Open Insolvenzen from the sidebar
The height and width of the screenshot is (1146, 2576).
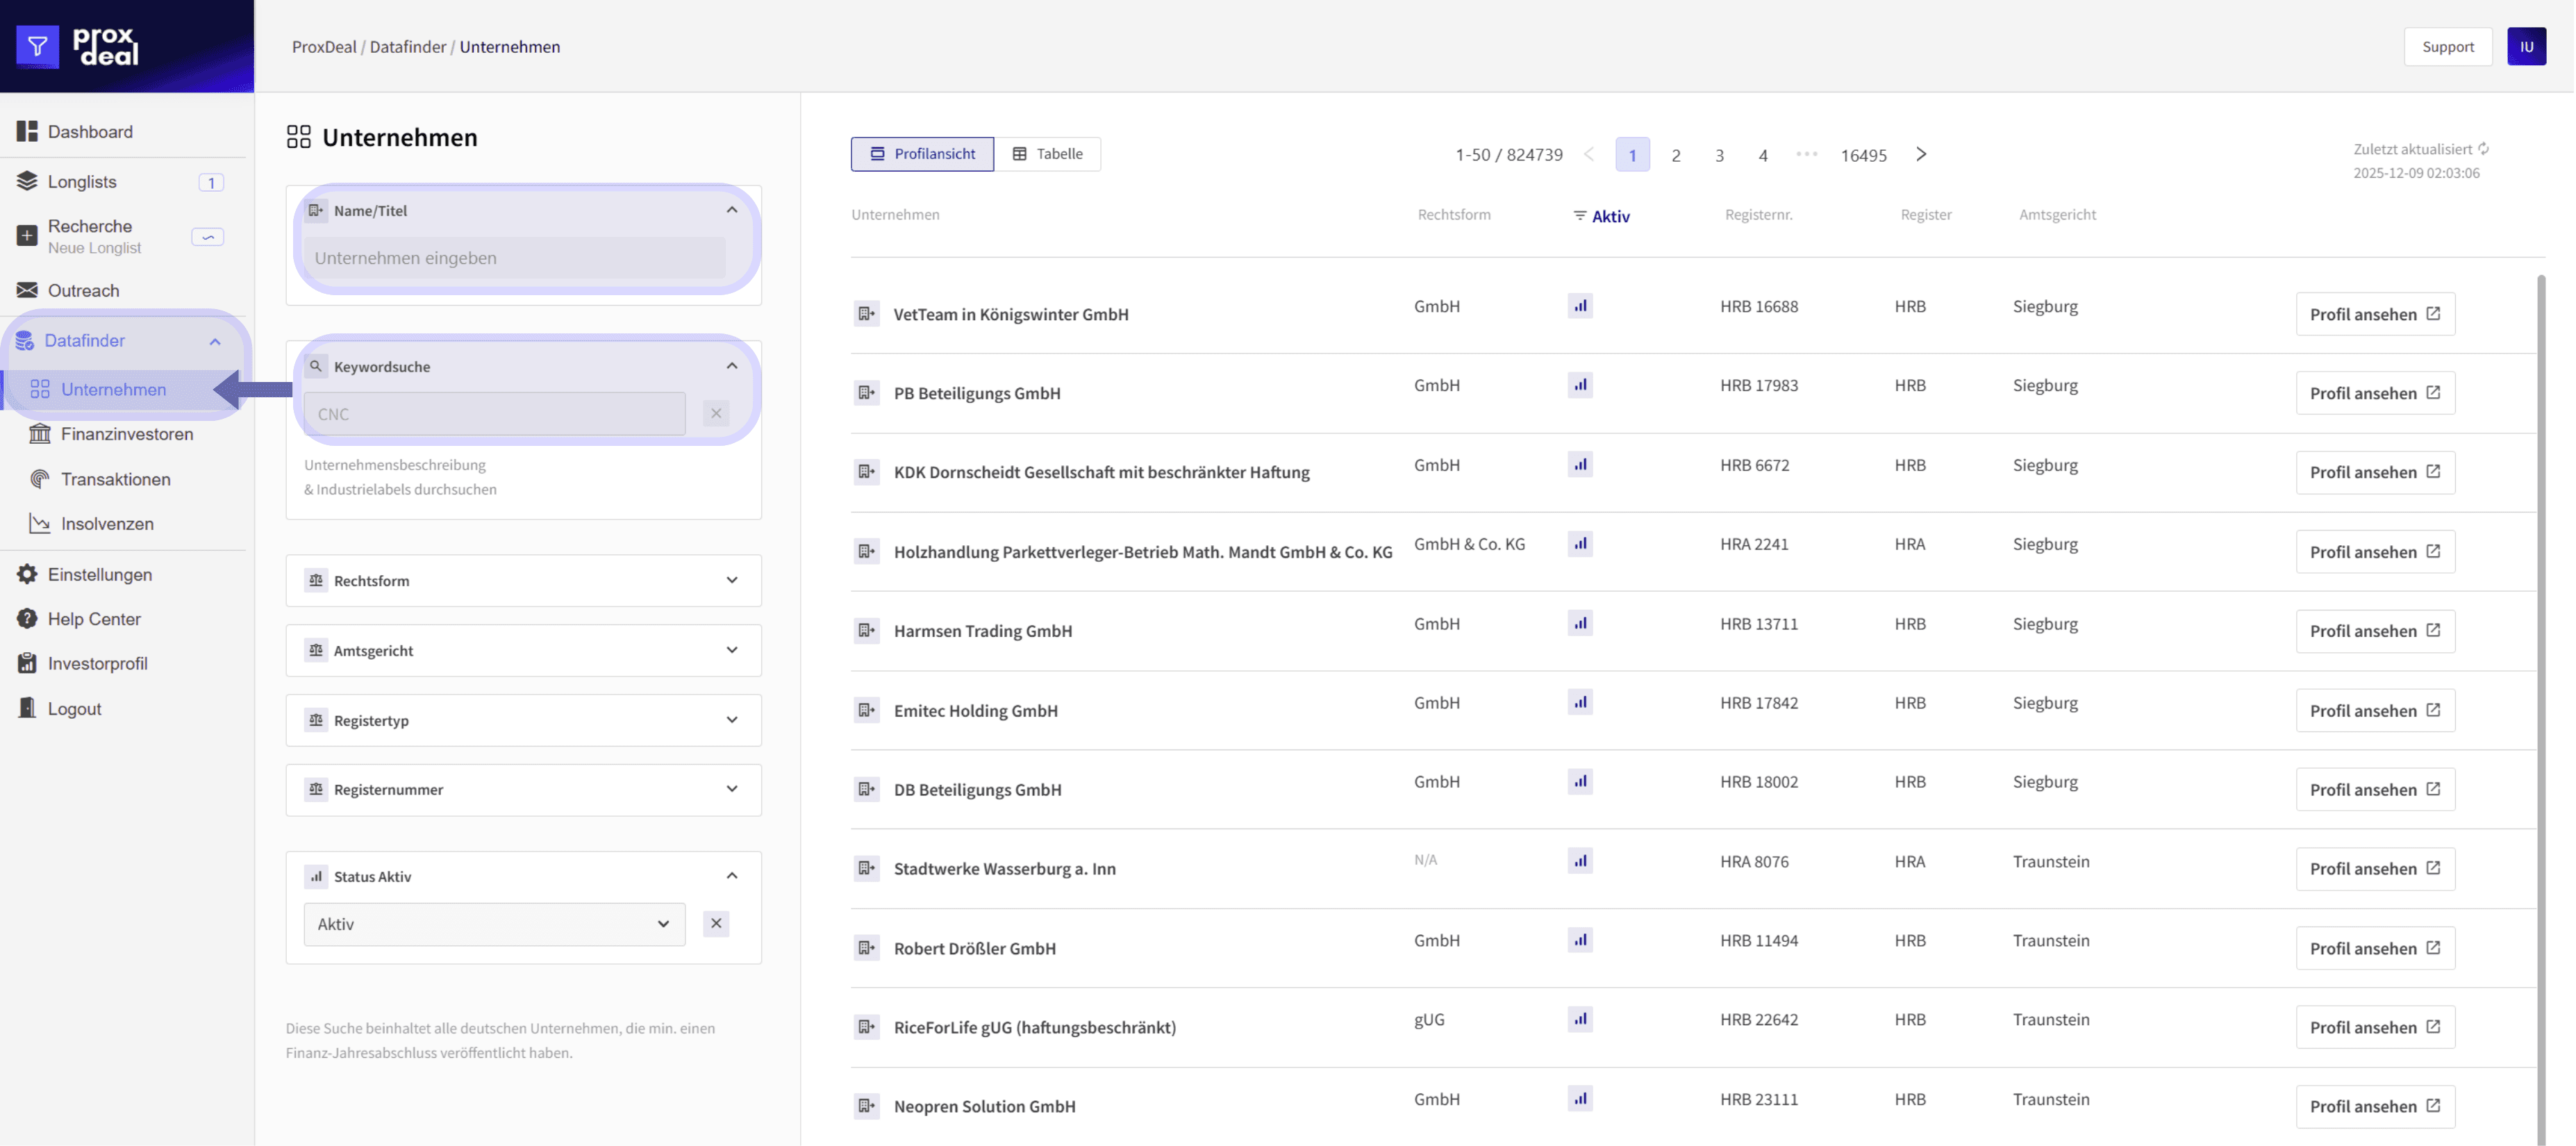107,524
